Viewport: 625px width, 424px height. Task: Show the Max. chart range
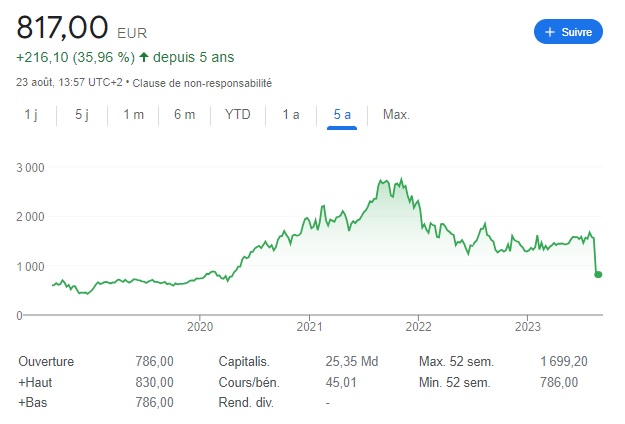(396, 115)
